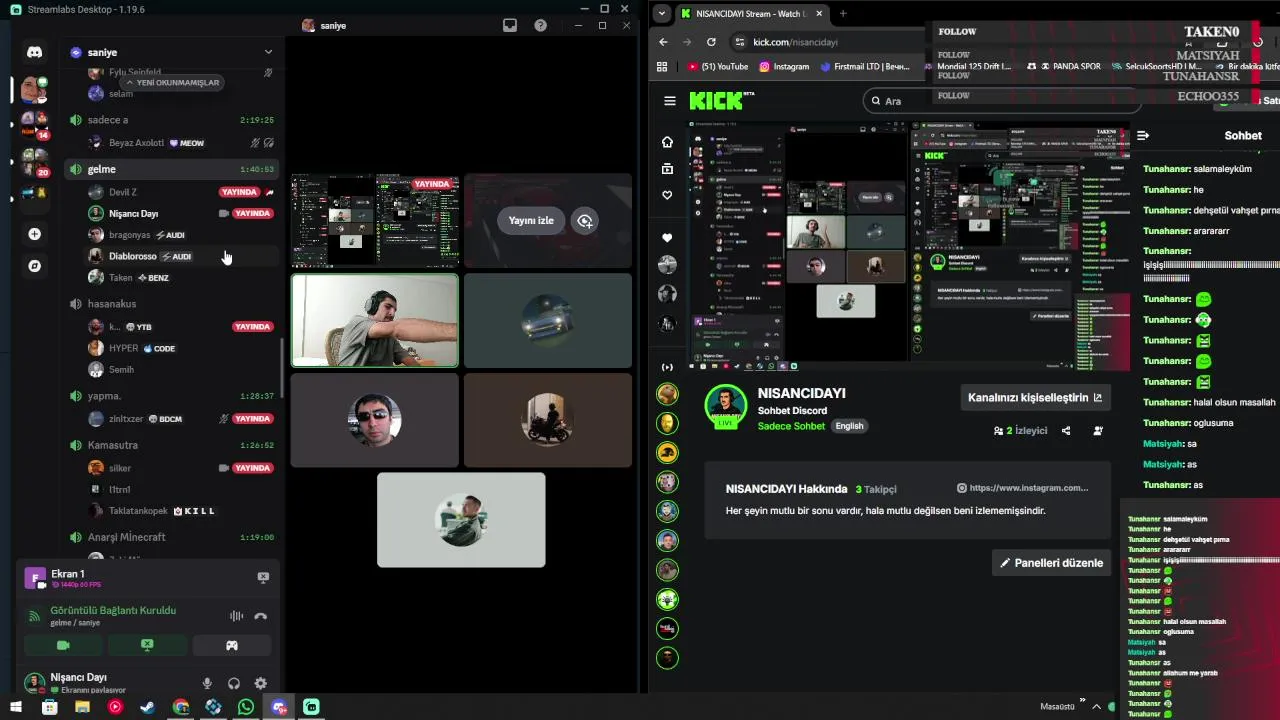
Task: Open connection info 'Görüntülü Bağlantı Kuruldu'
Action: [113, 610]
